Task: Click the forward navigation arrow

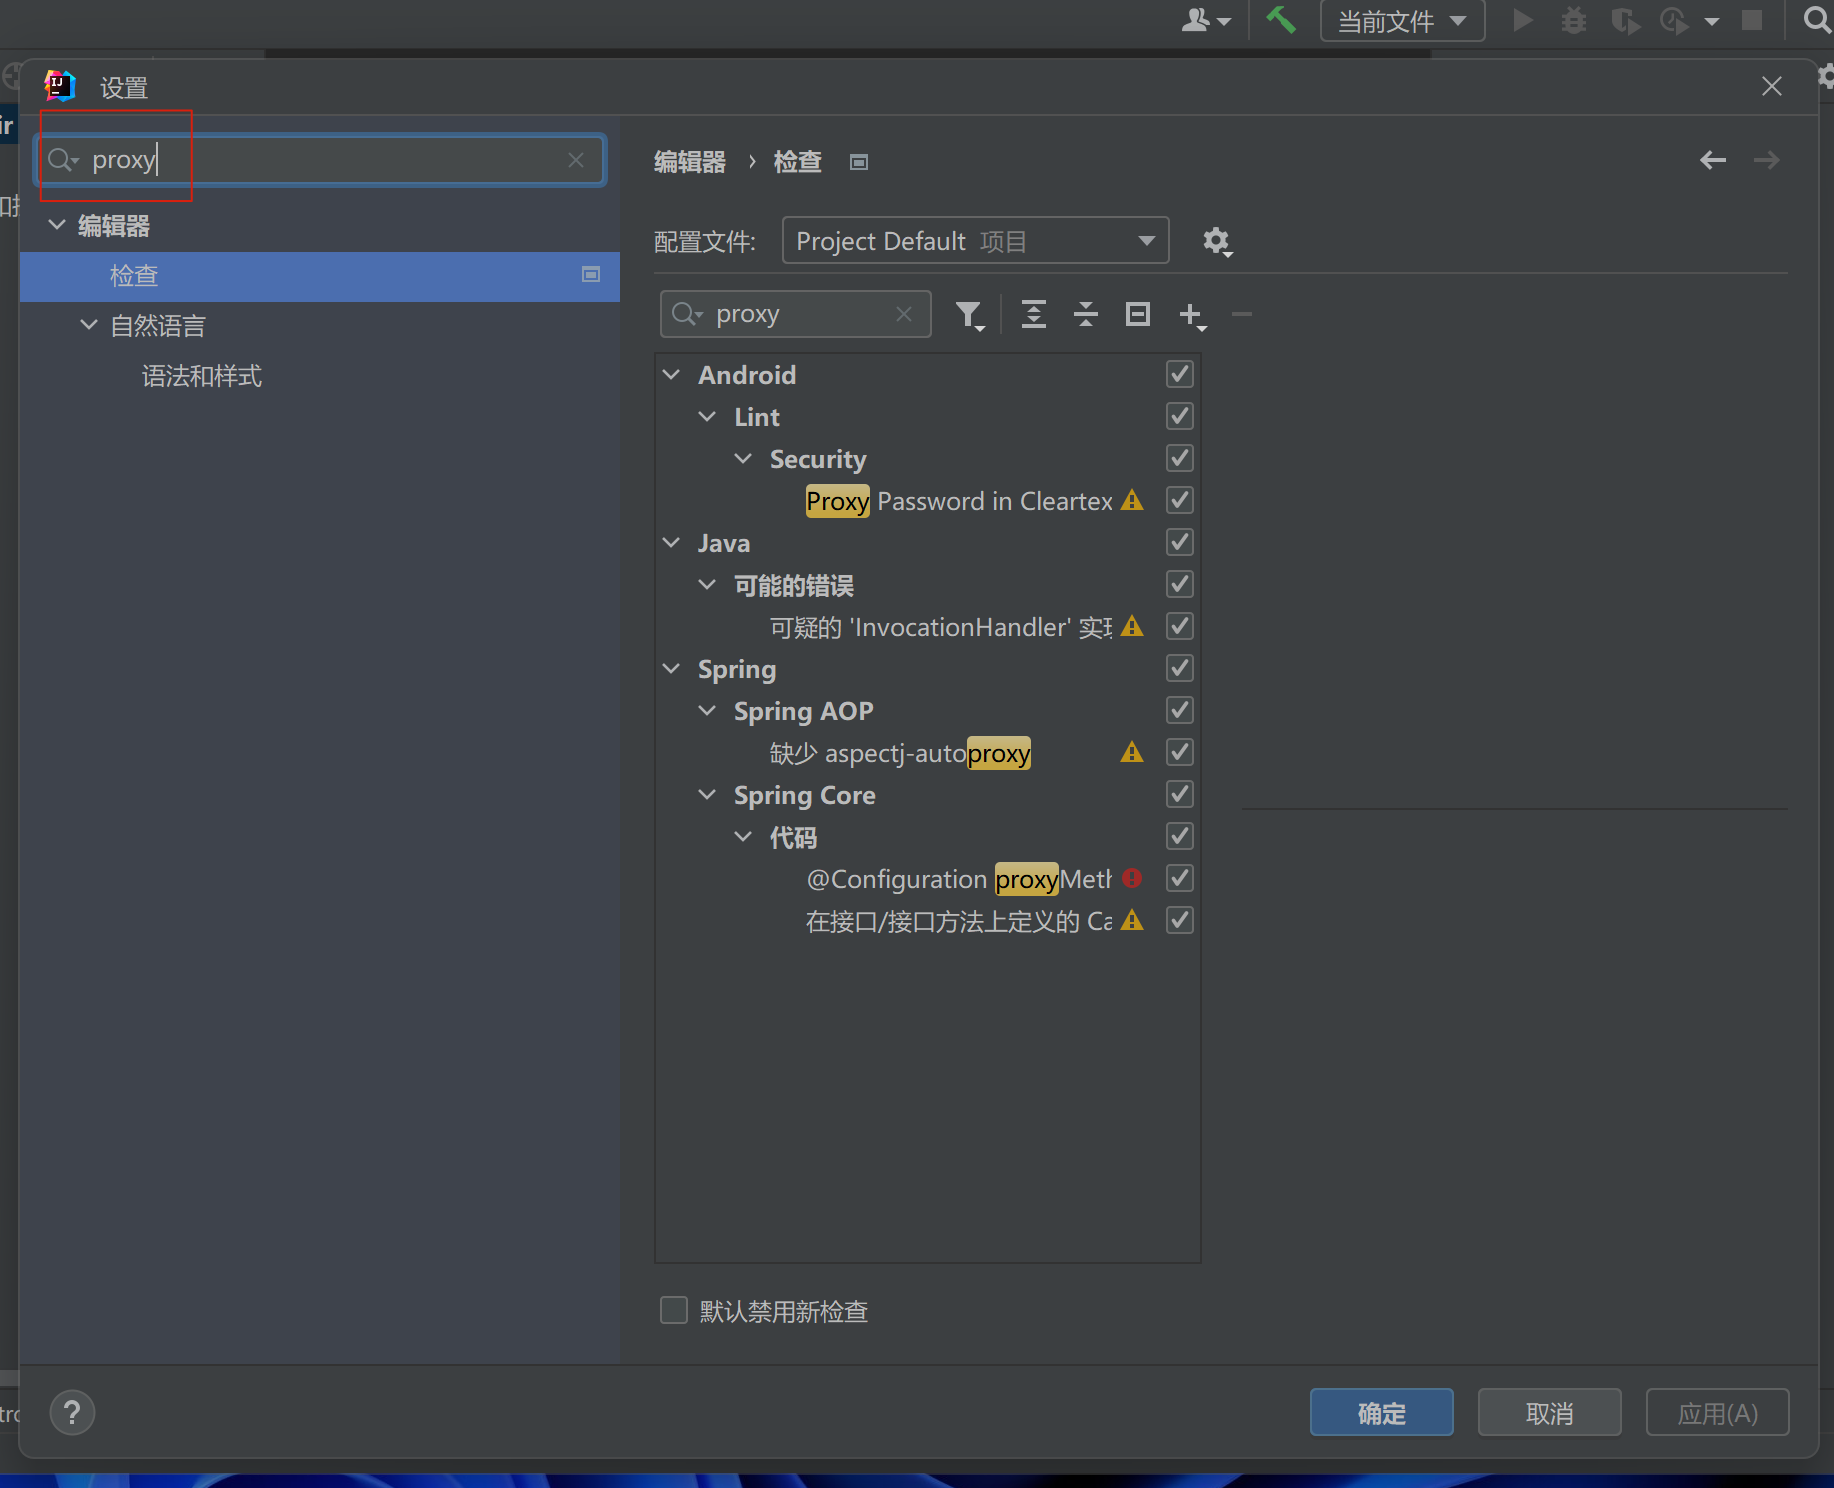Action: click(x=1767, y=160)
